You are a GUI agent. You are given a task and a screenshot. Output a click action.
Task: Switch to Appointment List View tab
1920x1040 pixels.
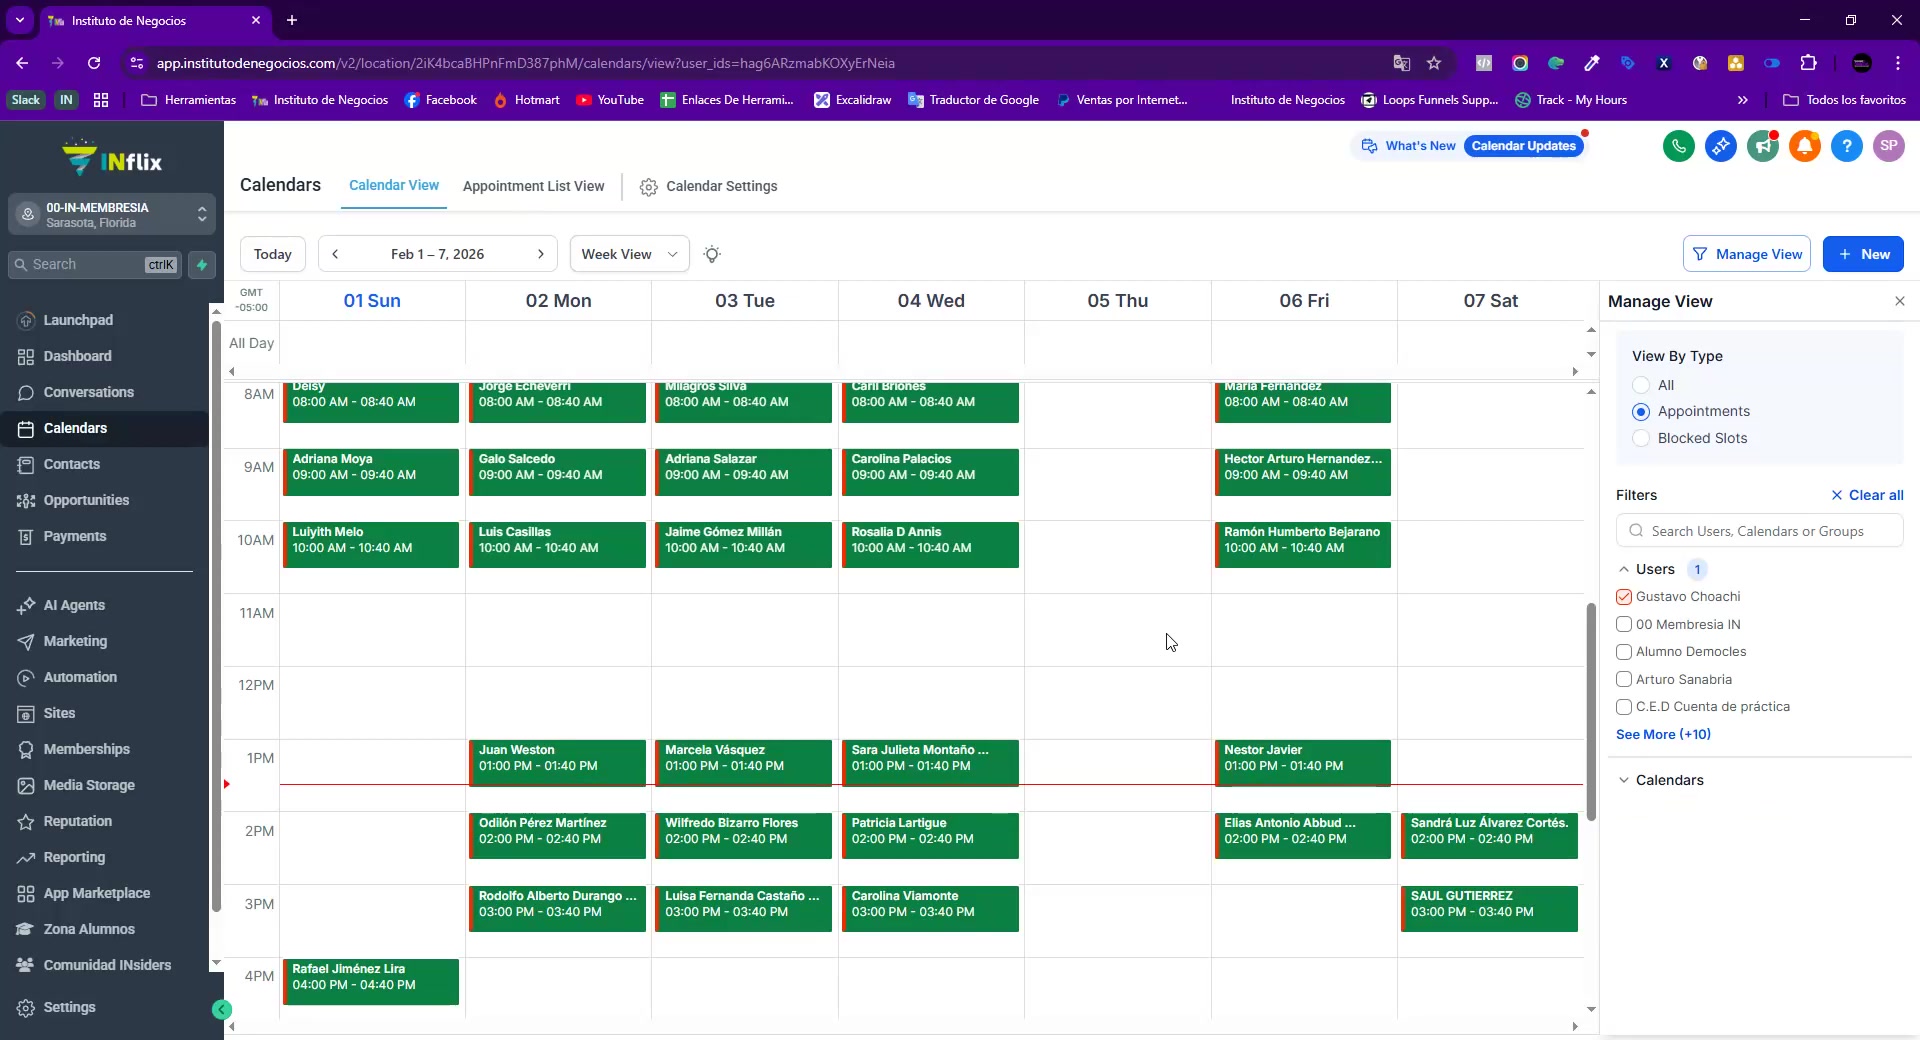(x=533, y=186)
